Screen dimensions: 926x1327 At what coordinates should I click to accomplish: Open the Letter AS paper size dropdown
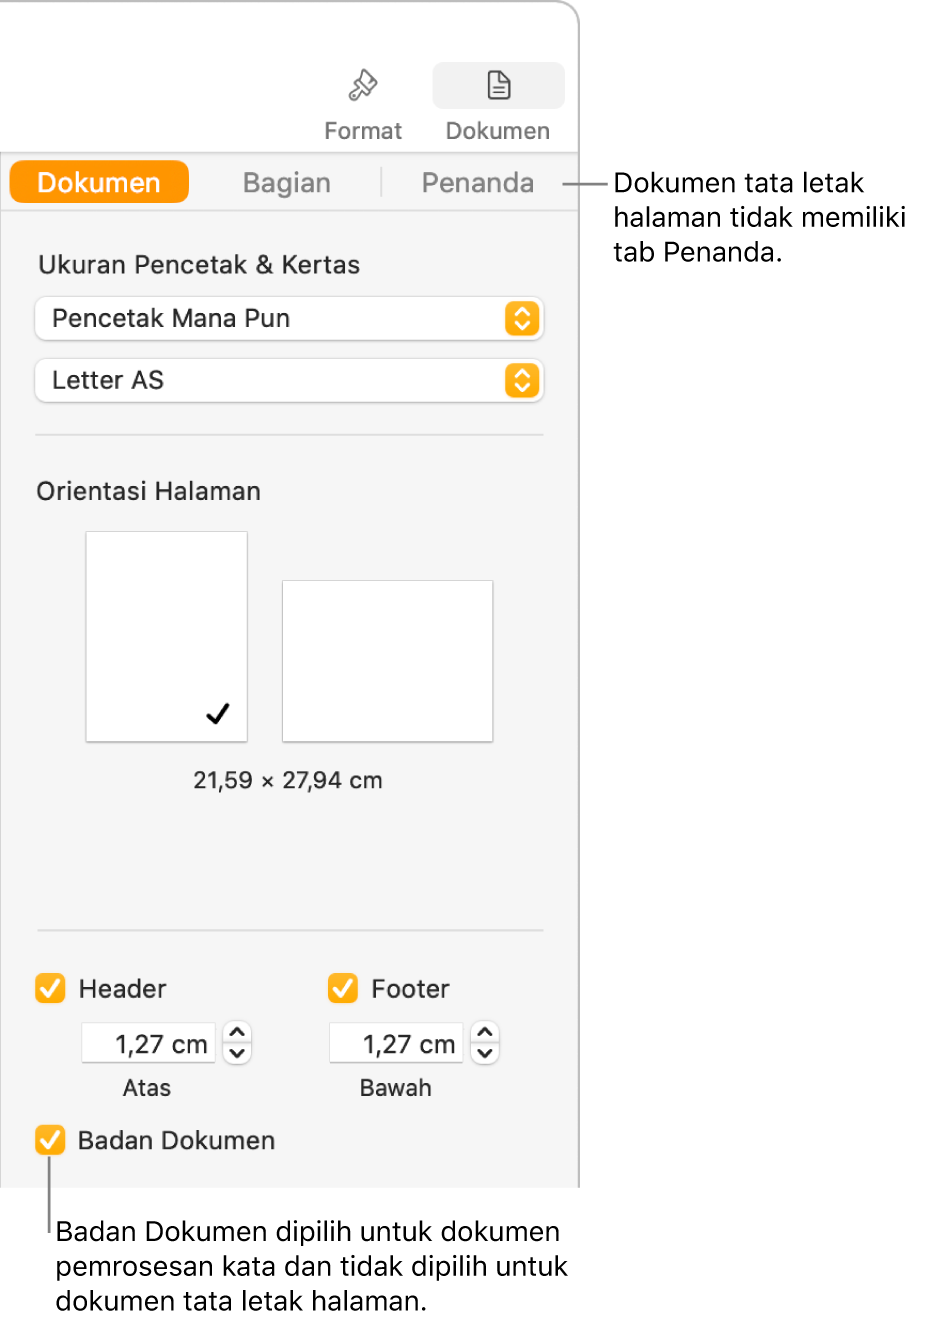(x=289, y=380)
